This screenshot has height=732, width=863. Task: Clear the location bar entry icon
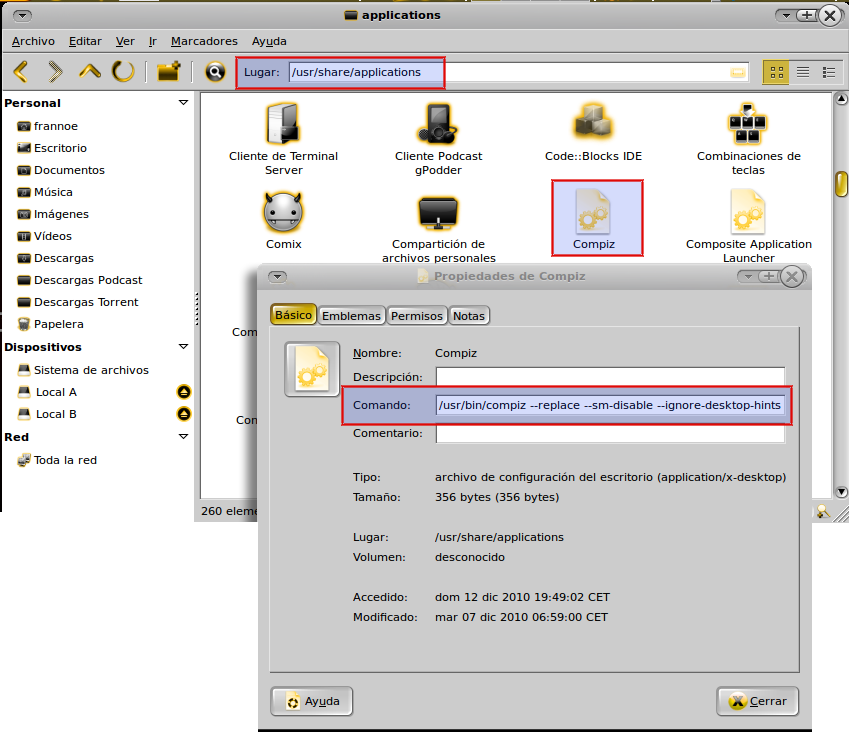(738, 73)
